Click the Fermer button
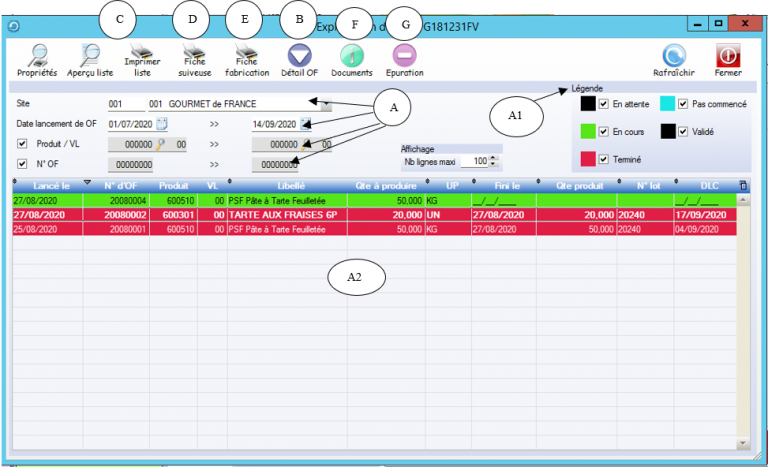Viewport: 768px width, 467px height. click(x=728, y=55)
